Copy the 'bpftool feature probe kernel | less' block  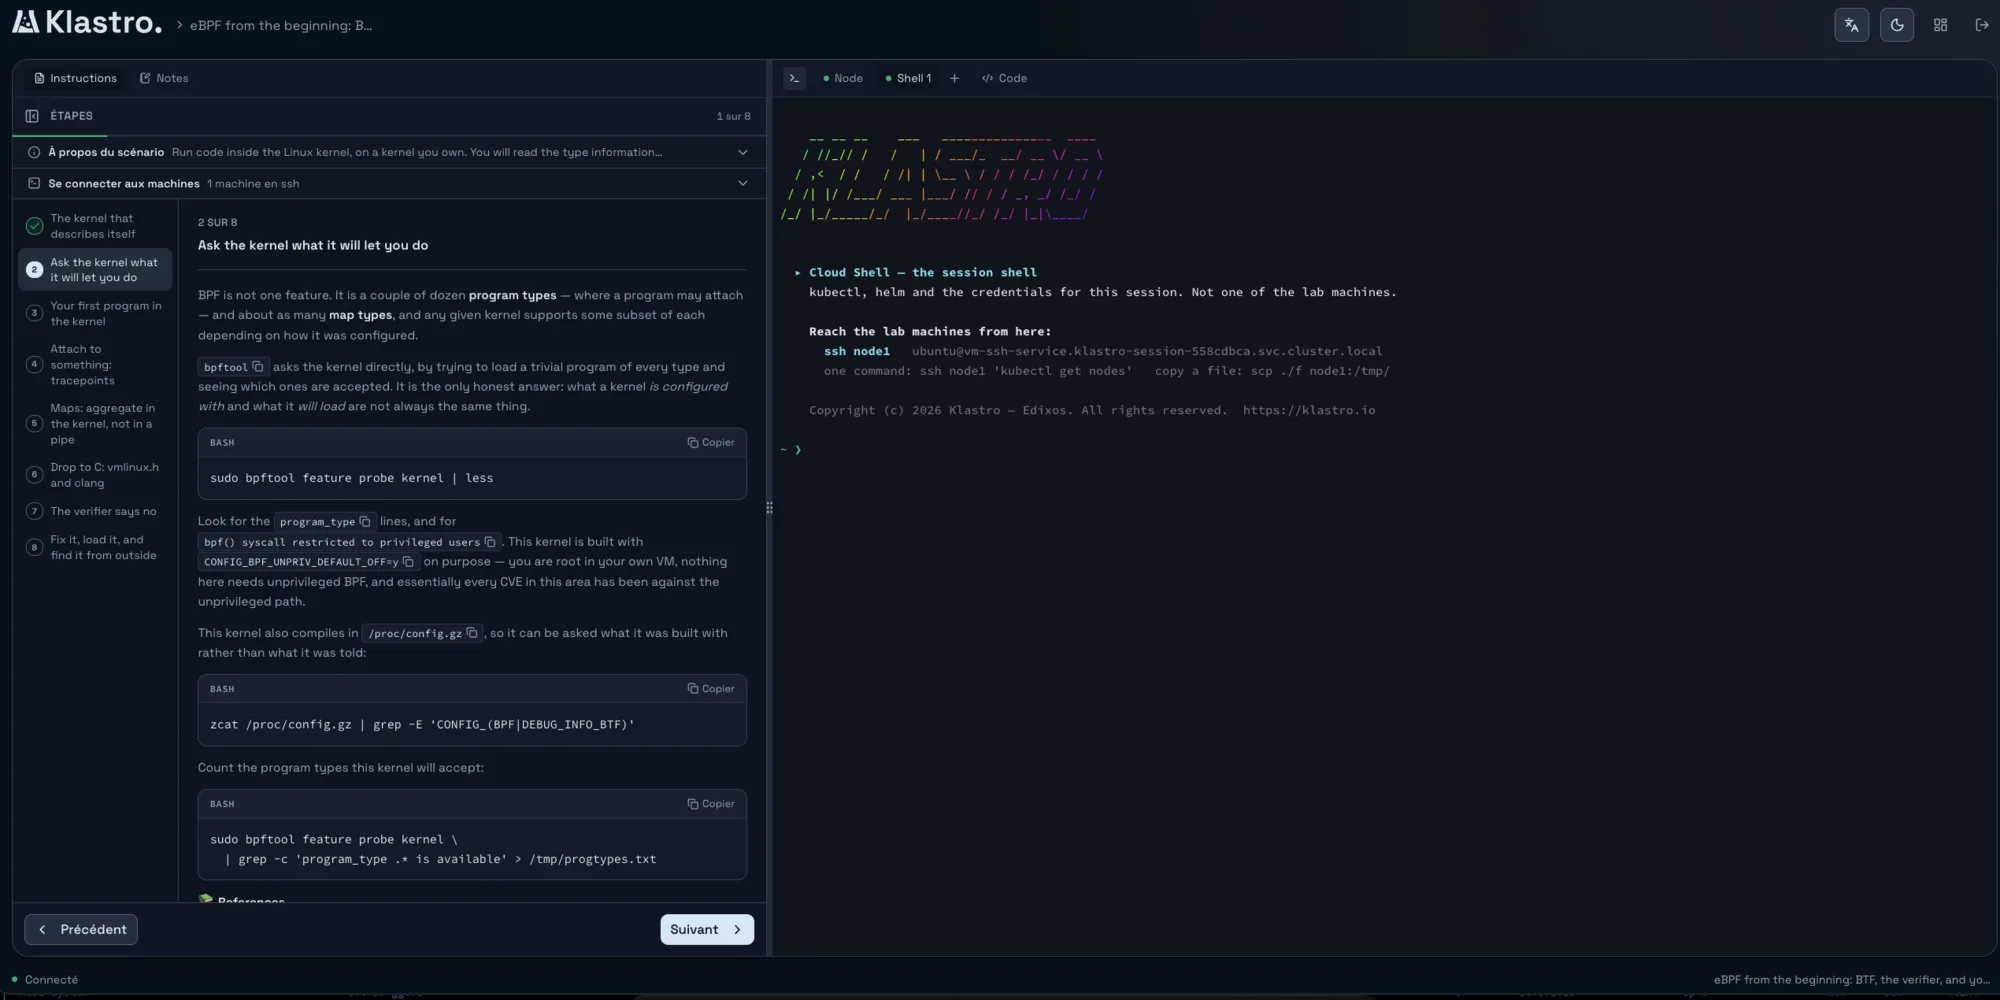[711, 442]
